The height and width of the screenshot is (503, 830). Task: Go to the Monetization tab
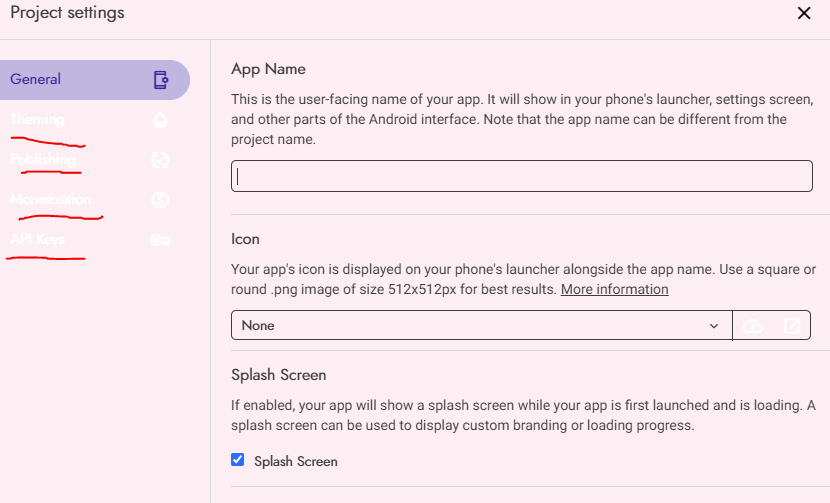pos(50,200)
